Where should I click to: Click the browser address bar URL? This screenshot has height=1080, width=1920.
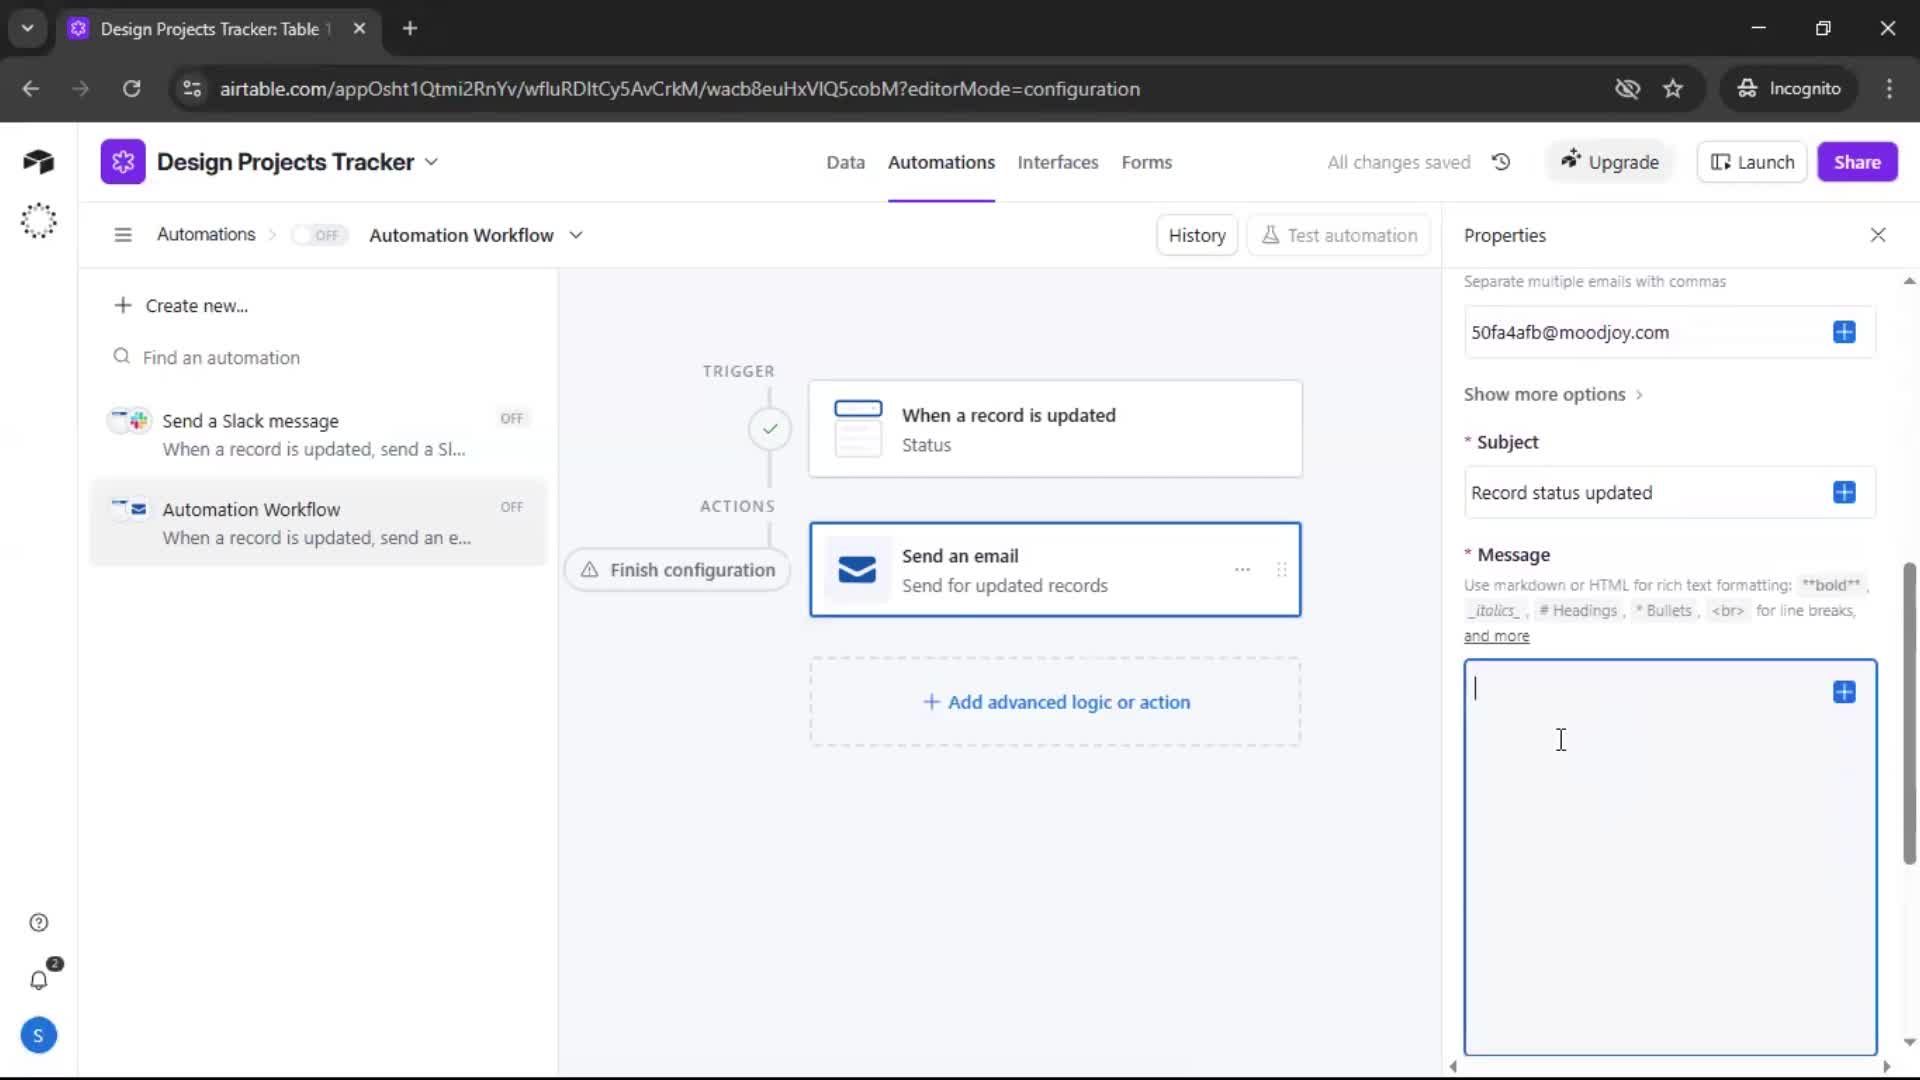(679, 89)
